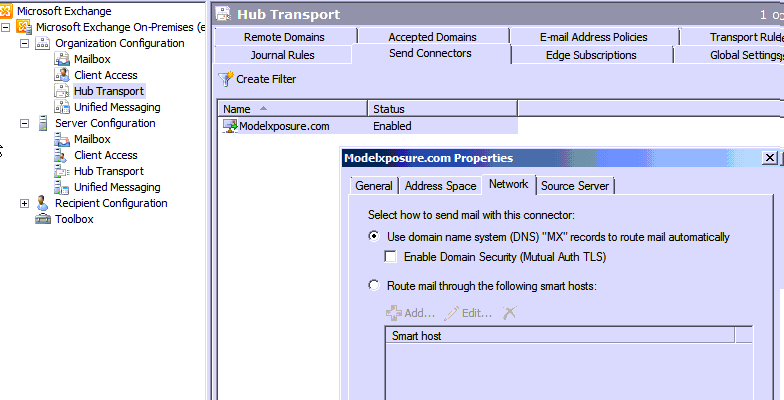Collapse the Microsoft Exchange On-Premises node

click(5, 27)
